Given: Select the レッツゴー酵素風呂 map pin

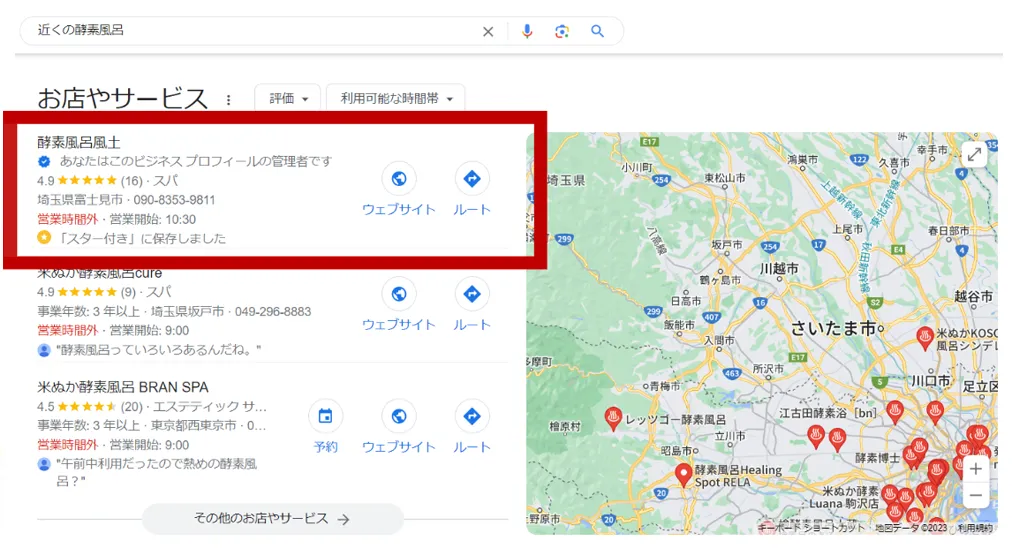Looking at the screenshot, I should point(612,417).
